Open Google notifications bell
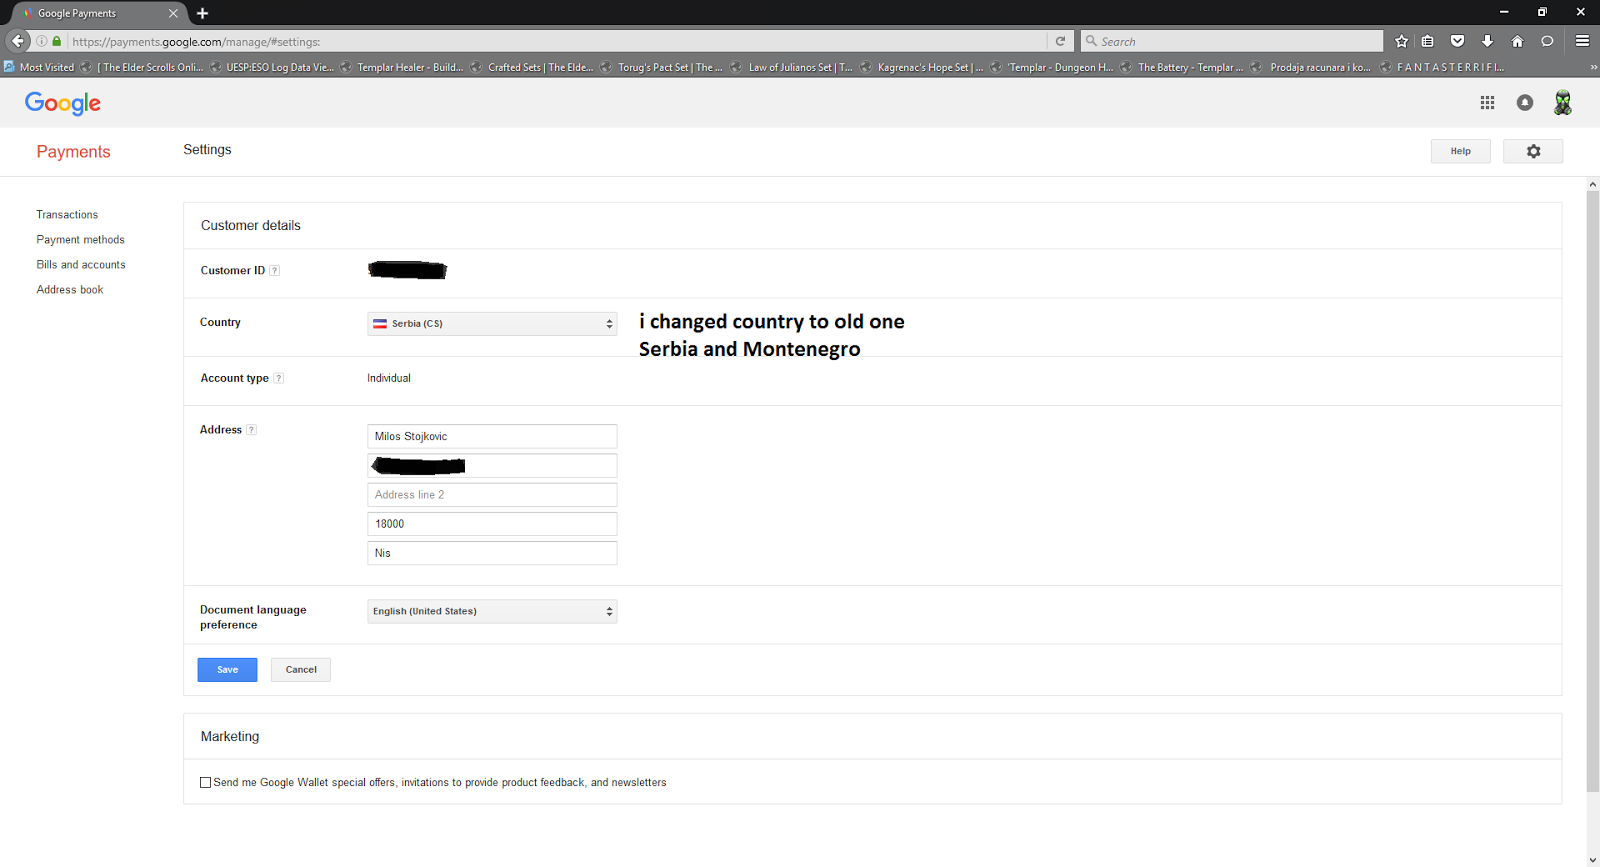 coord(1524,102)
